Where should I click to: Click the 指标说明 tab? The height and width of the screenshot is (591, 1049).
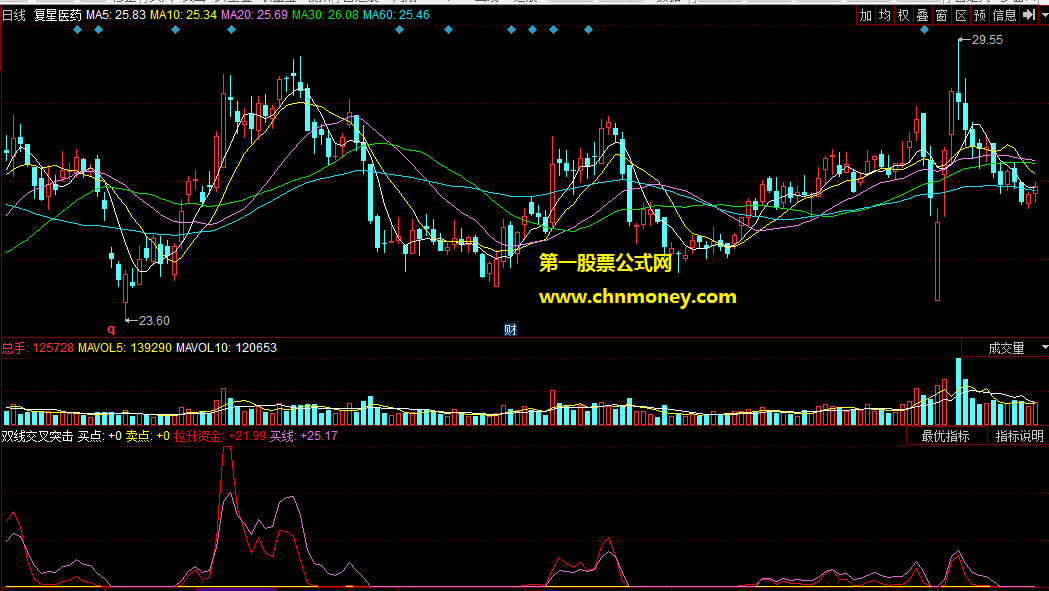click(x=1019, y=436)
